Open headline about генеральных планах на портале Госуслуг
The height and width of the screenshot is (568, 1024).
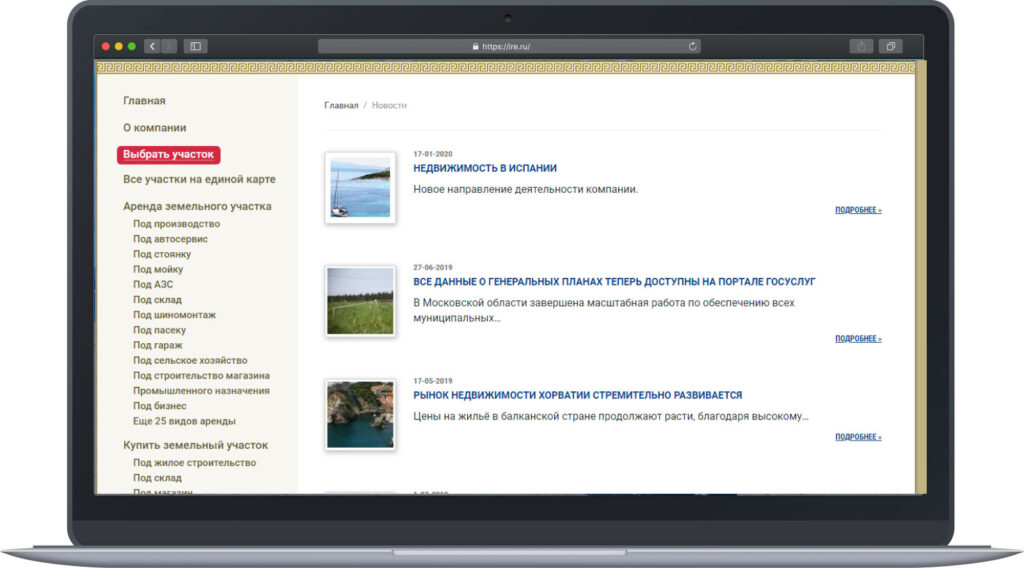point(614,282)
